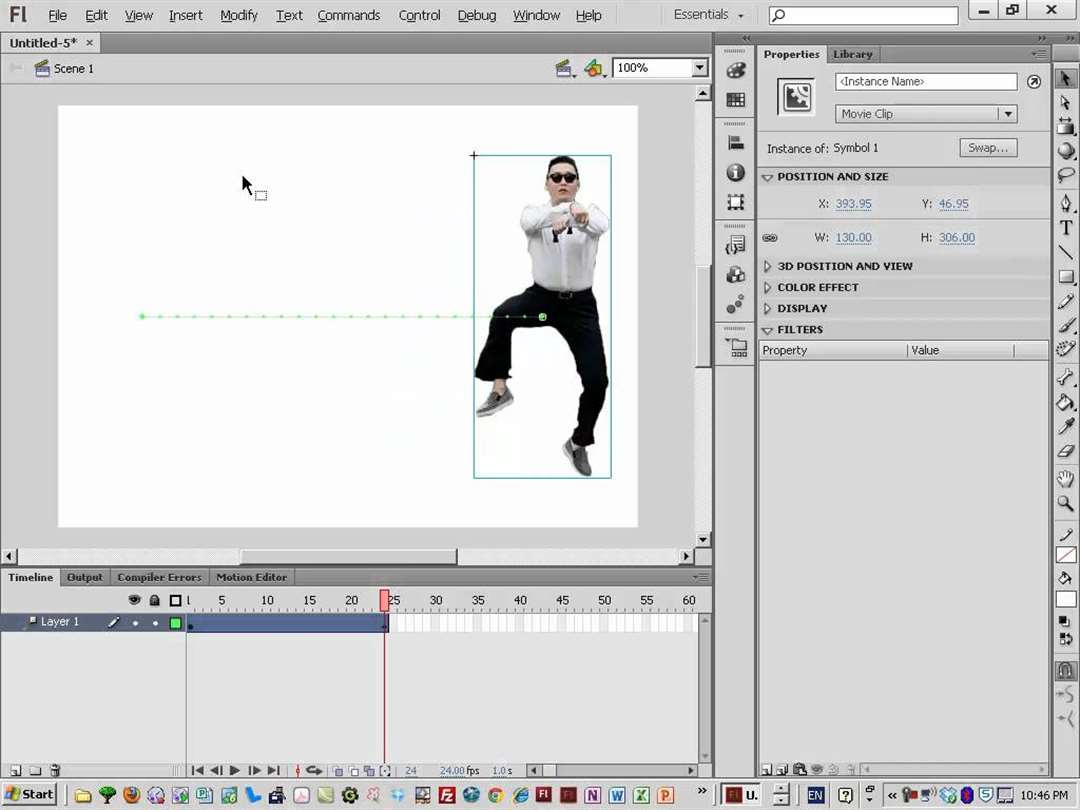Open the Color panel palette icon
Viewport: 1080px width, 810px height.
coord(736,71)
